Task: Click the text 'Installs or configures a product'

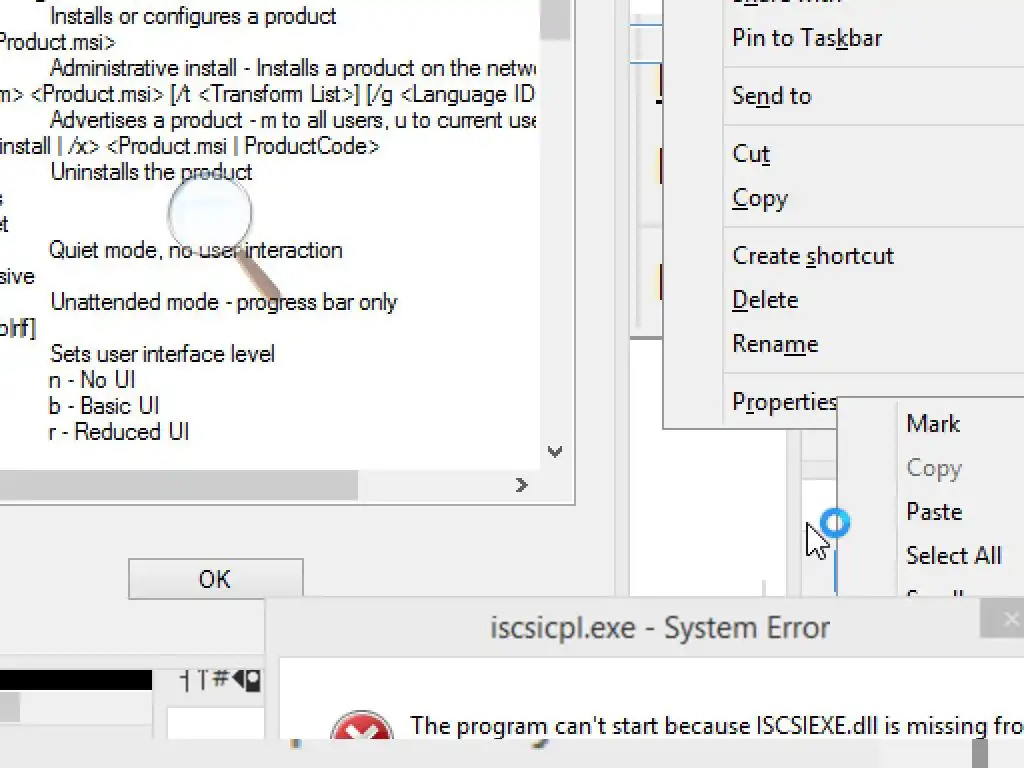Action: click(193, 16)
